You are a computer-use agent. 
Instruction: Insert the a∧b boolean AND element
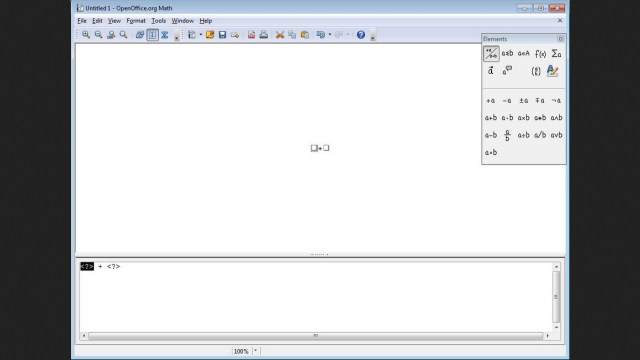pyautogui.click(x=556, y=118)
